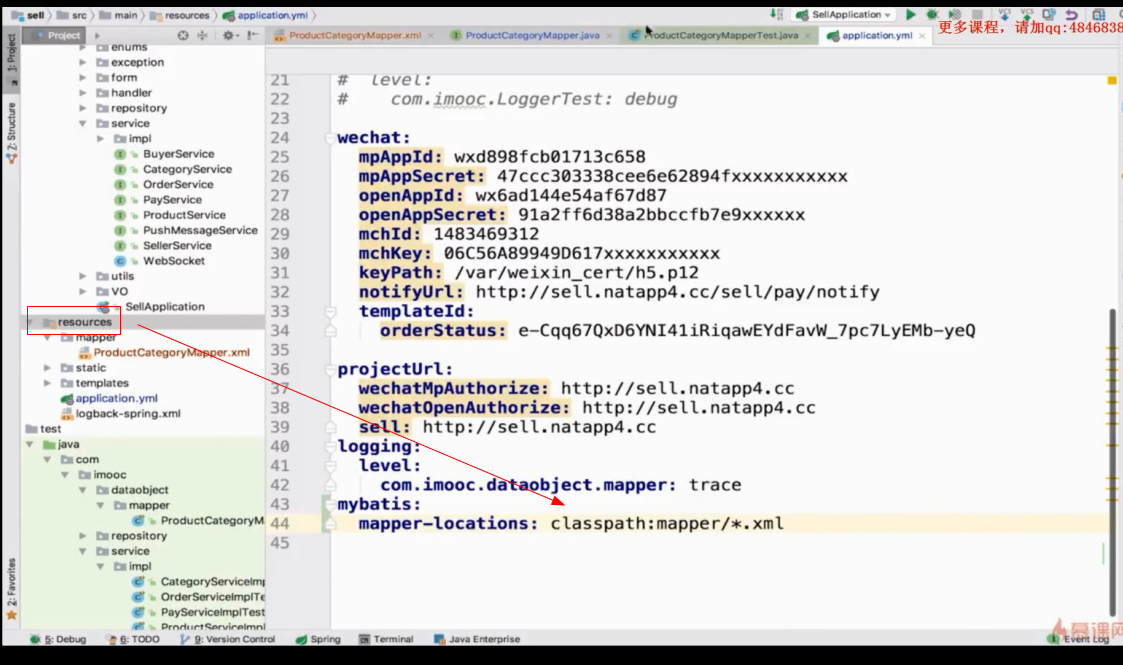Expand the handler folder
The width and height of the screenshot is (1123, 665).
(x=82, y=93)
